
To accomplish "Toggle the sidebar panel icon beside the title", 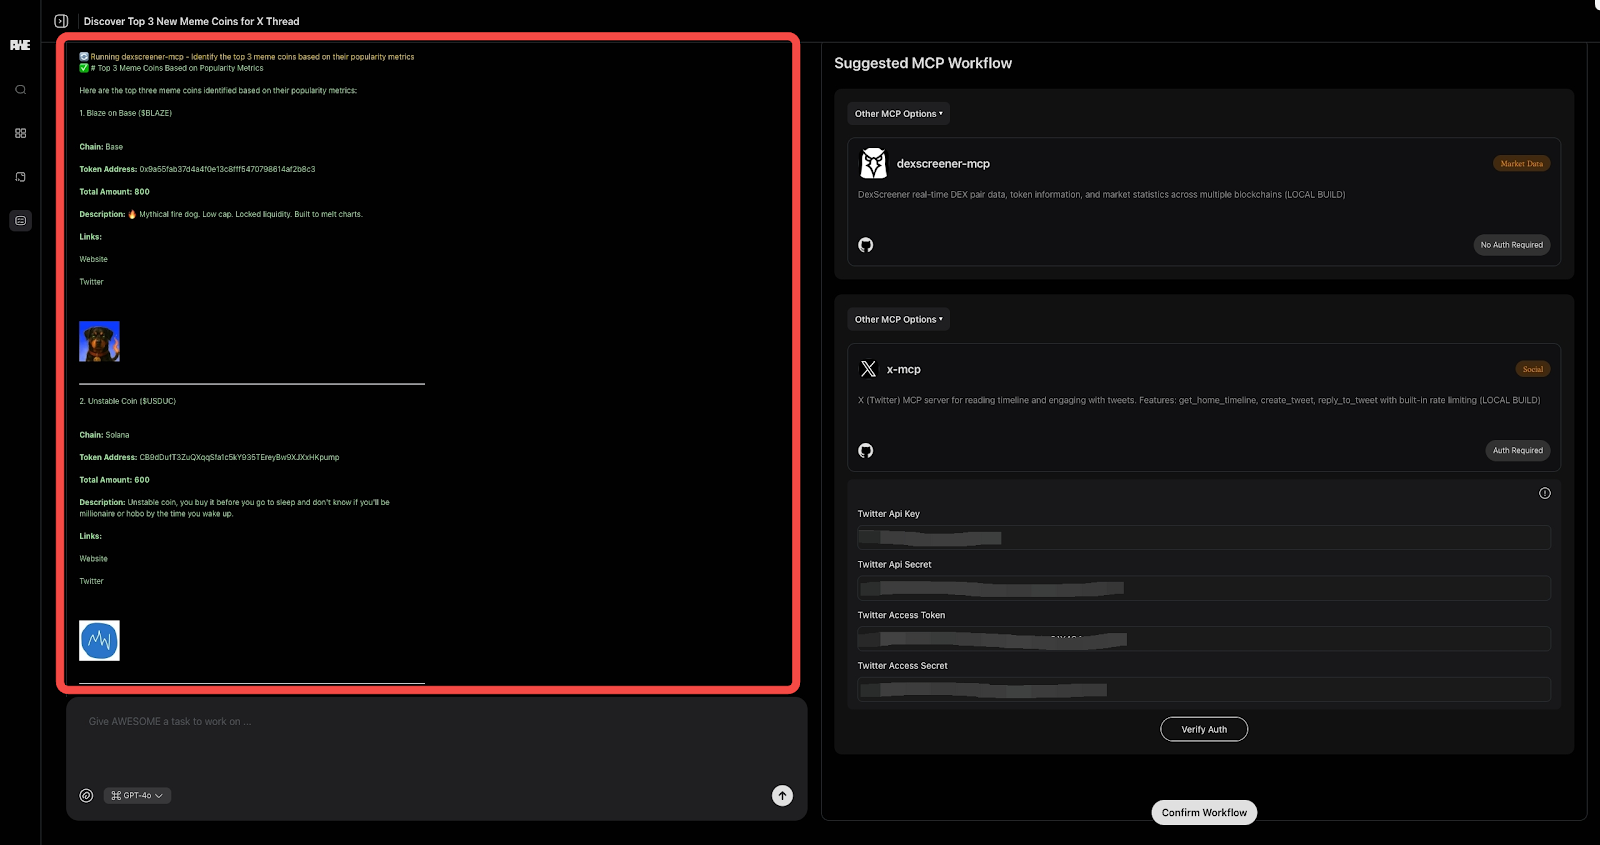I will pos(61,21).
